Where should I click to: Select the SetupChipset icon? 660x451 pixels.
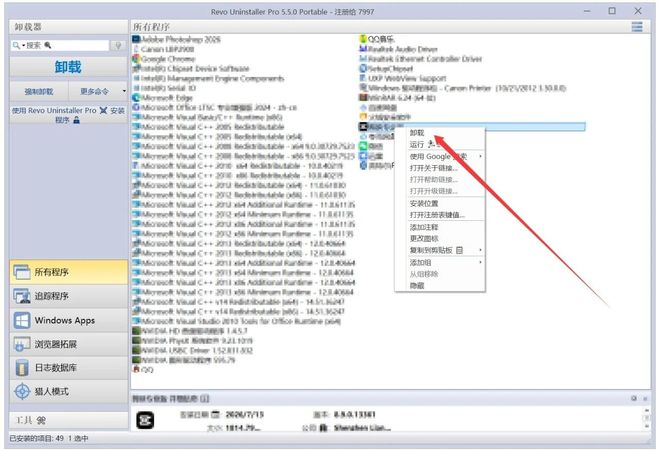tap(363, 68)
